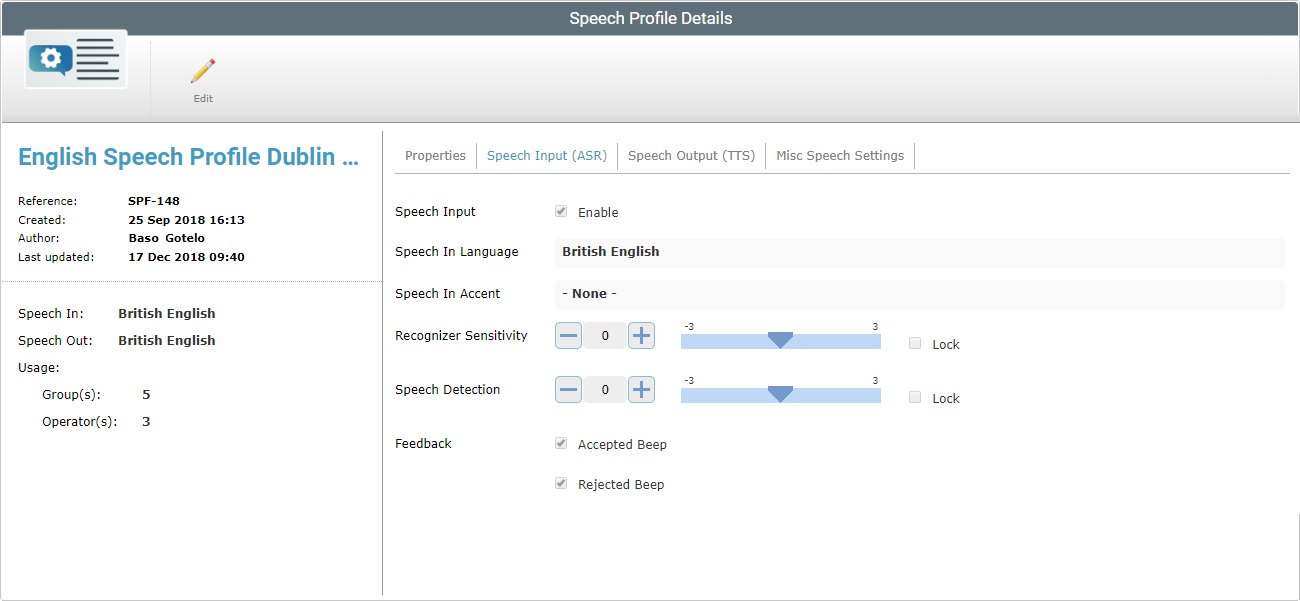Decrease Speech Detection using the minus icon
The width and height of the screenshot is (1300, 601).
(x=568, y=389)
